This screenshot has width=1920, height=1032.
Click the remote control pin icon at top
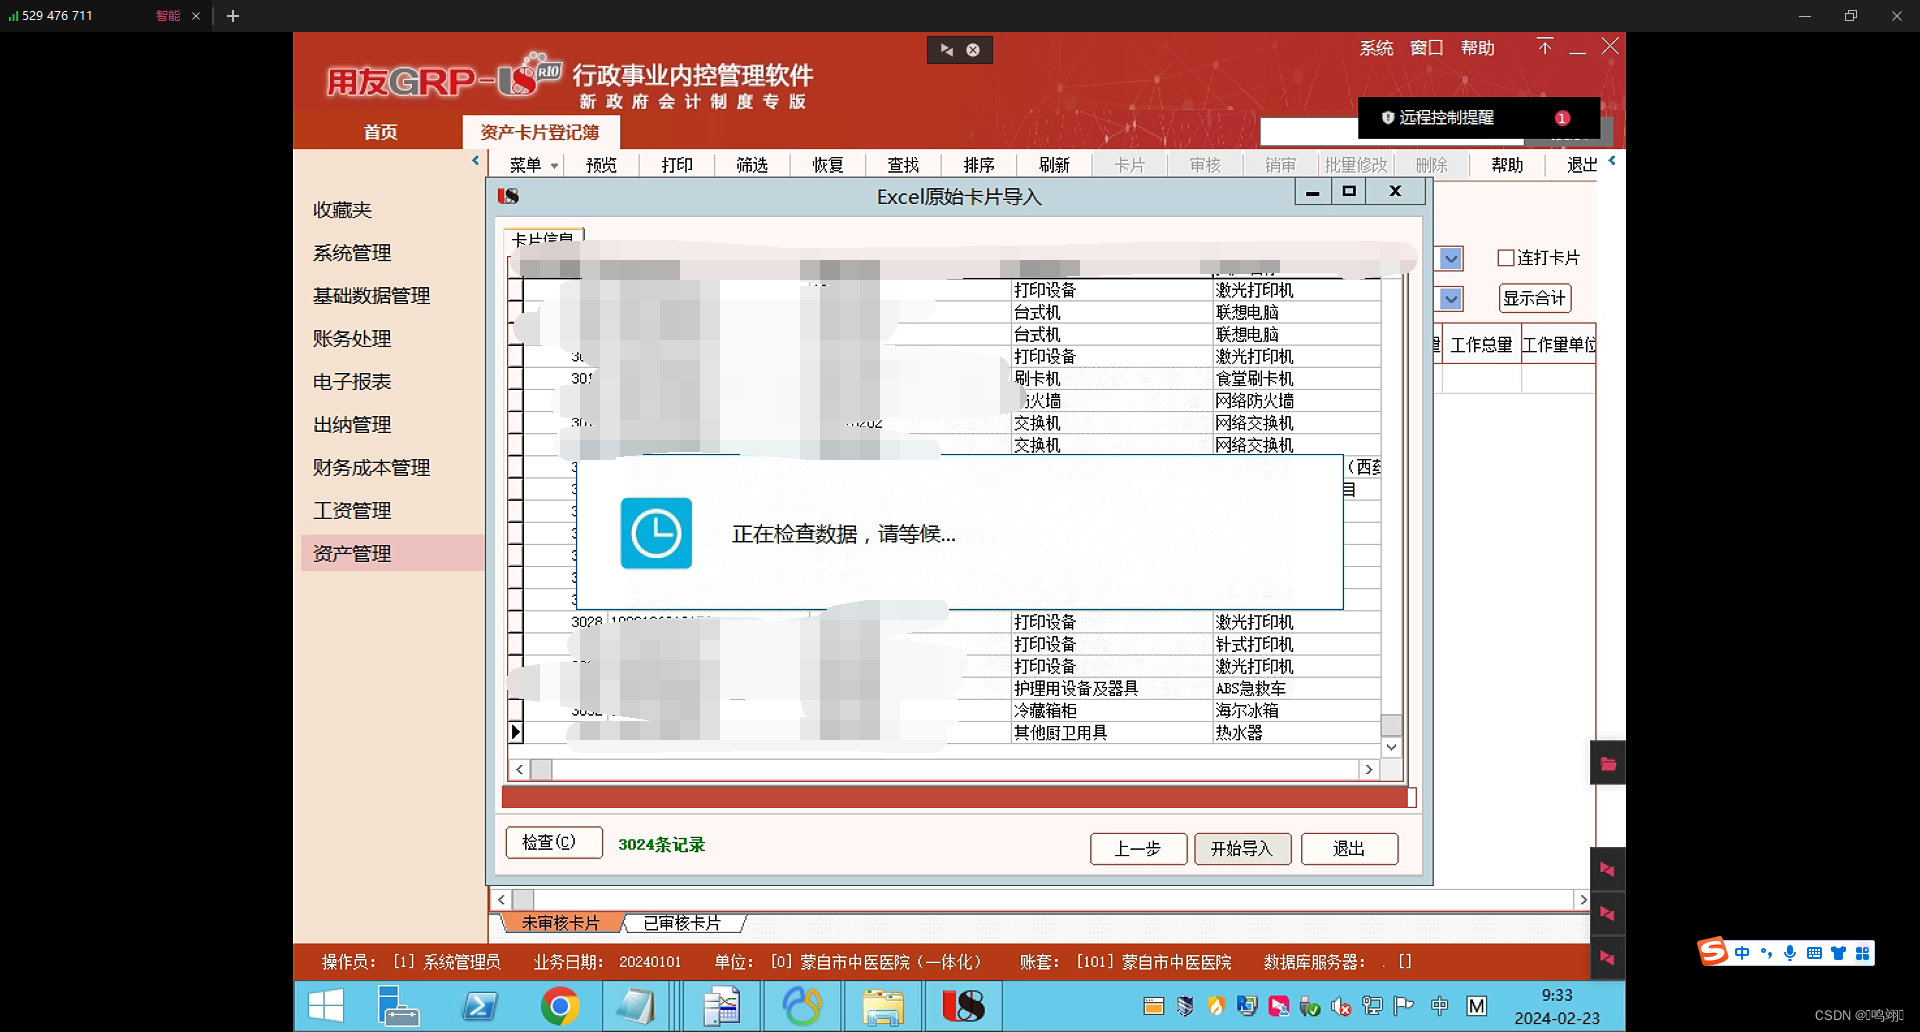pos(946,50)
